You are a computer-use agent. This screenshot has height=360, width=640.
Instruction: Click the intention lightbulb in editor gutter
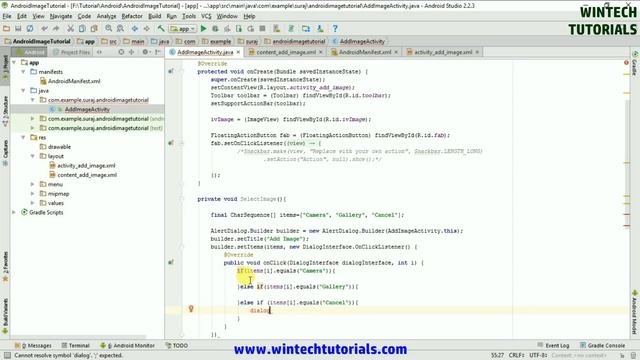pos(191,309)
